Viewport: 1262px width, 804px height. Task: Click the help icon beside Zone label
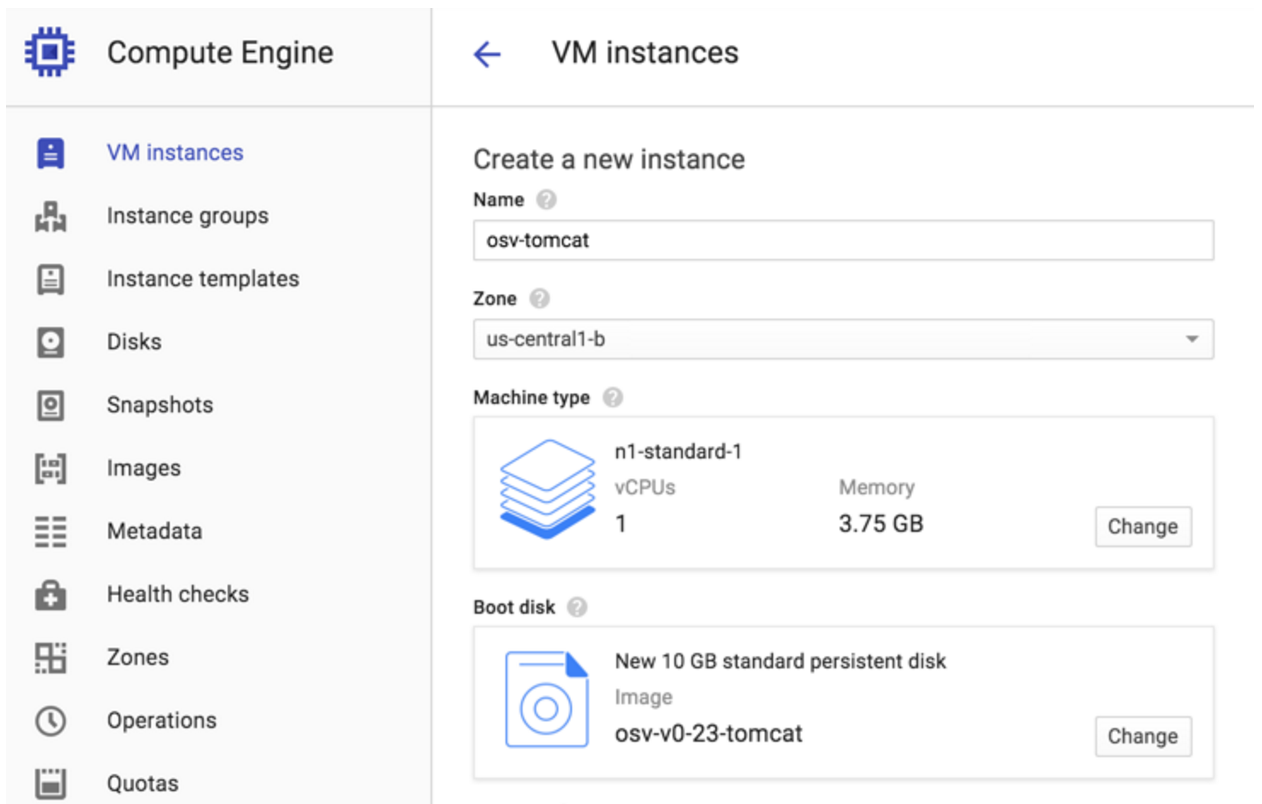point(540,299)
